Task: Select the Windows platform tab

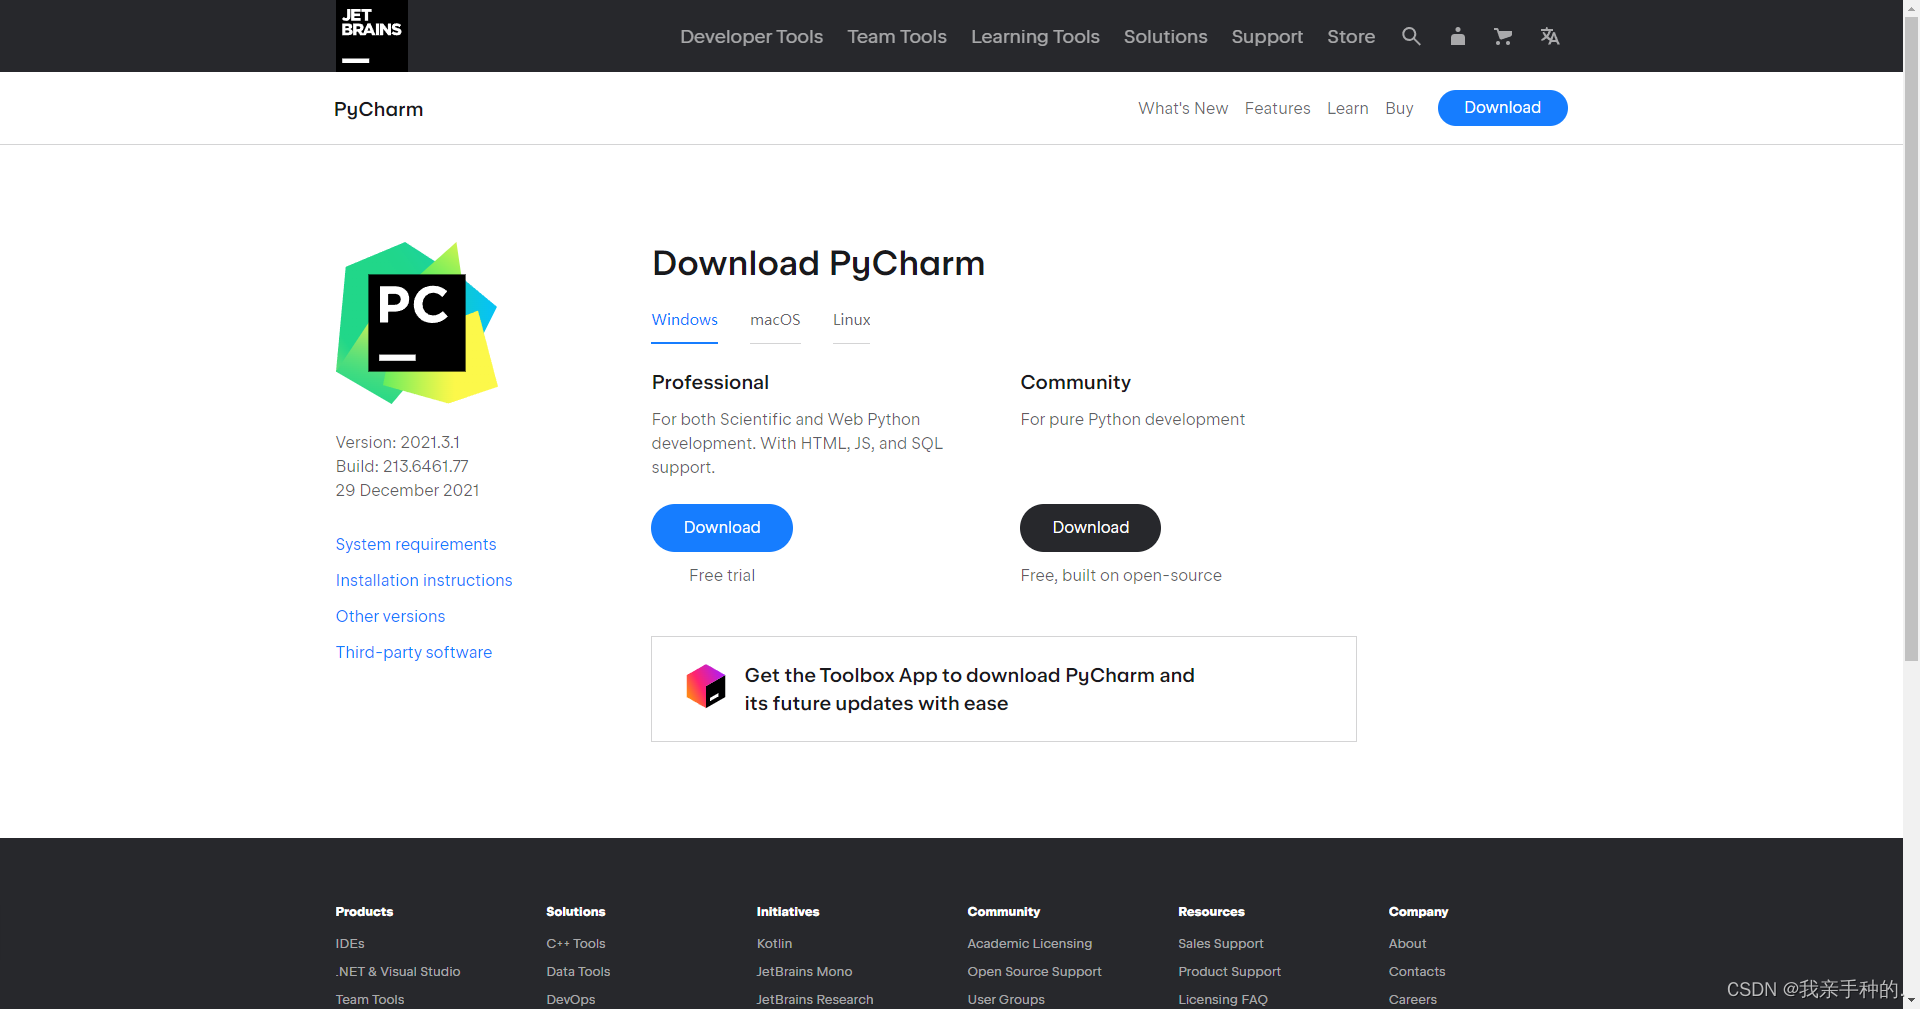Action: 684,320
